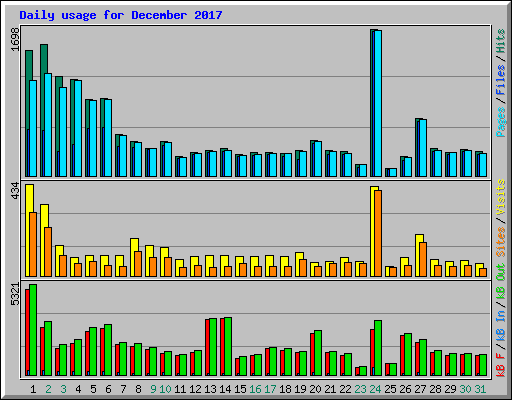Click day 24 on the x-axis

click(375, 389)
